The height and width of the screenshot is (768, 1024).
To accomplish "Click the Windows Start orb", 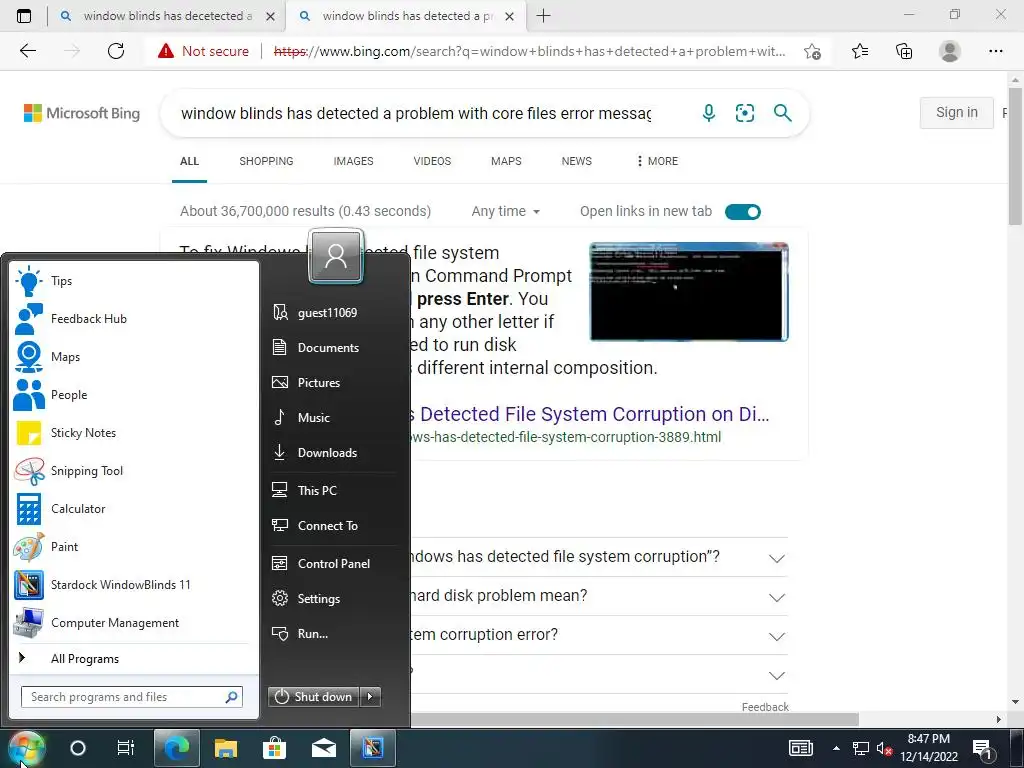I will 26,748.
